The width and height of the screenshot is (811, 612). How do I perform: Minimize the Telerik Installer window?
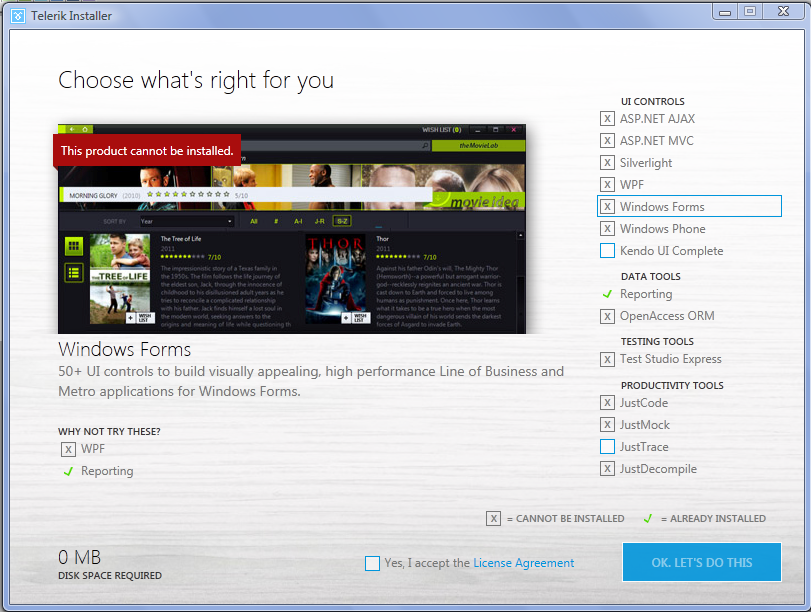[725, 11]
